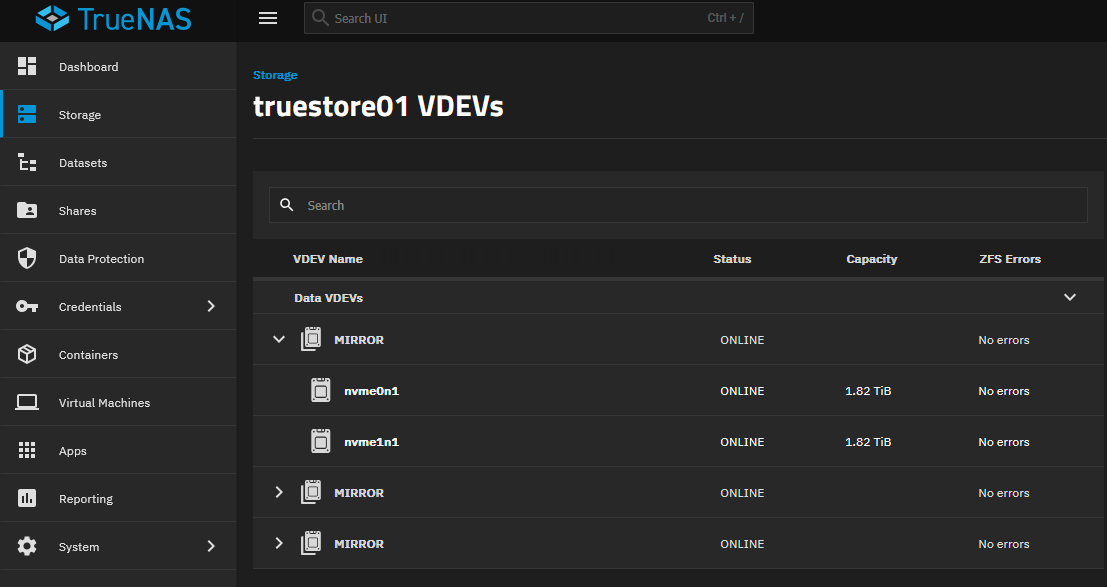Screen dimensions: 1107x587
Task: Select disk nvme0n1
Action: 371,391
